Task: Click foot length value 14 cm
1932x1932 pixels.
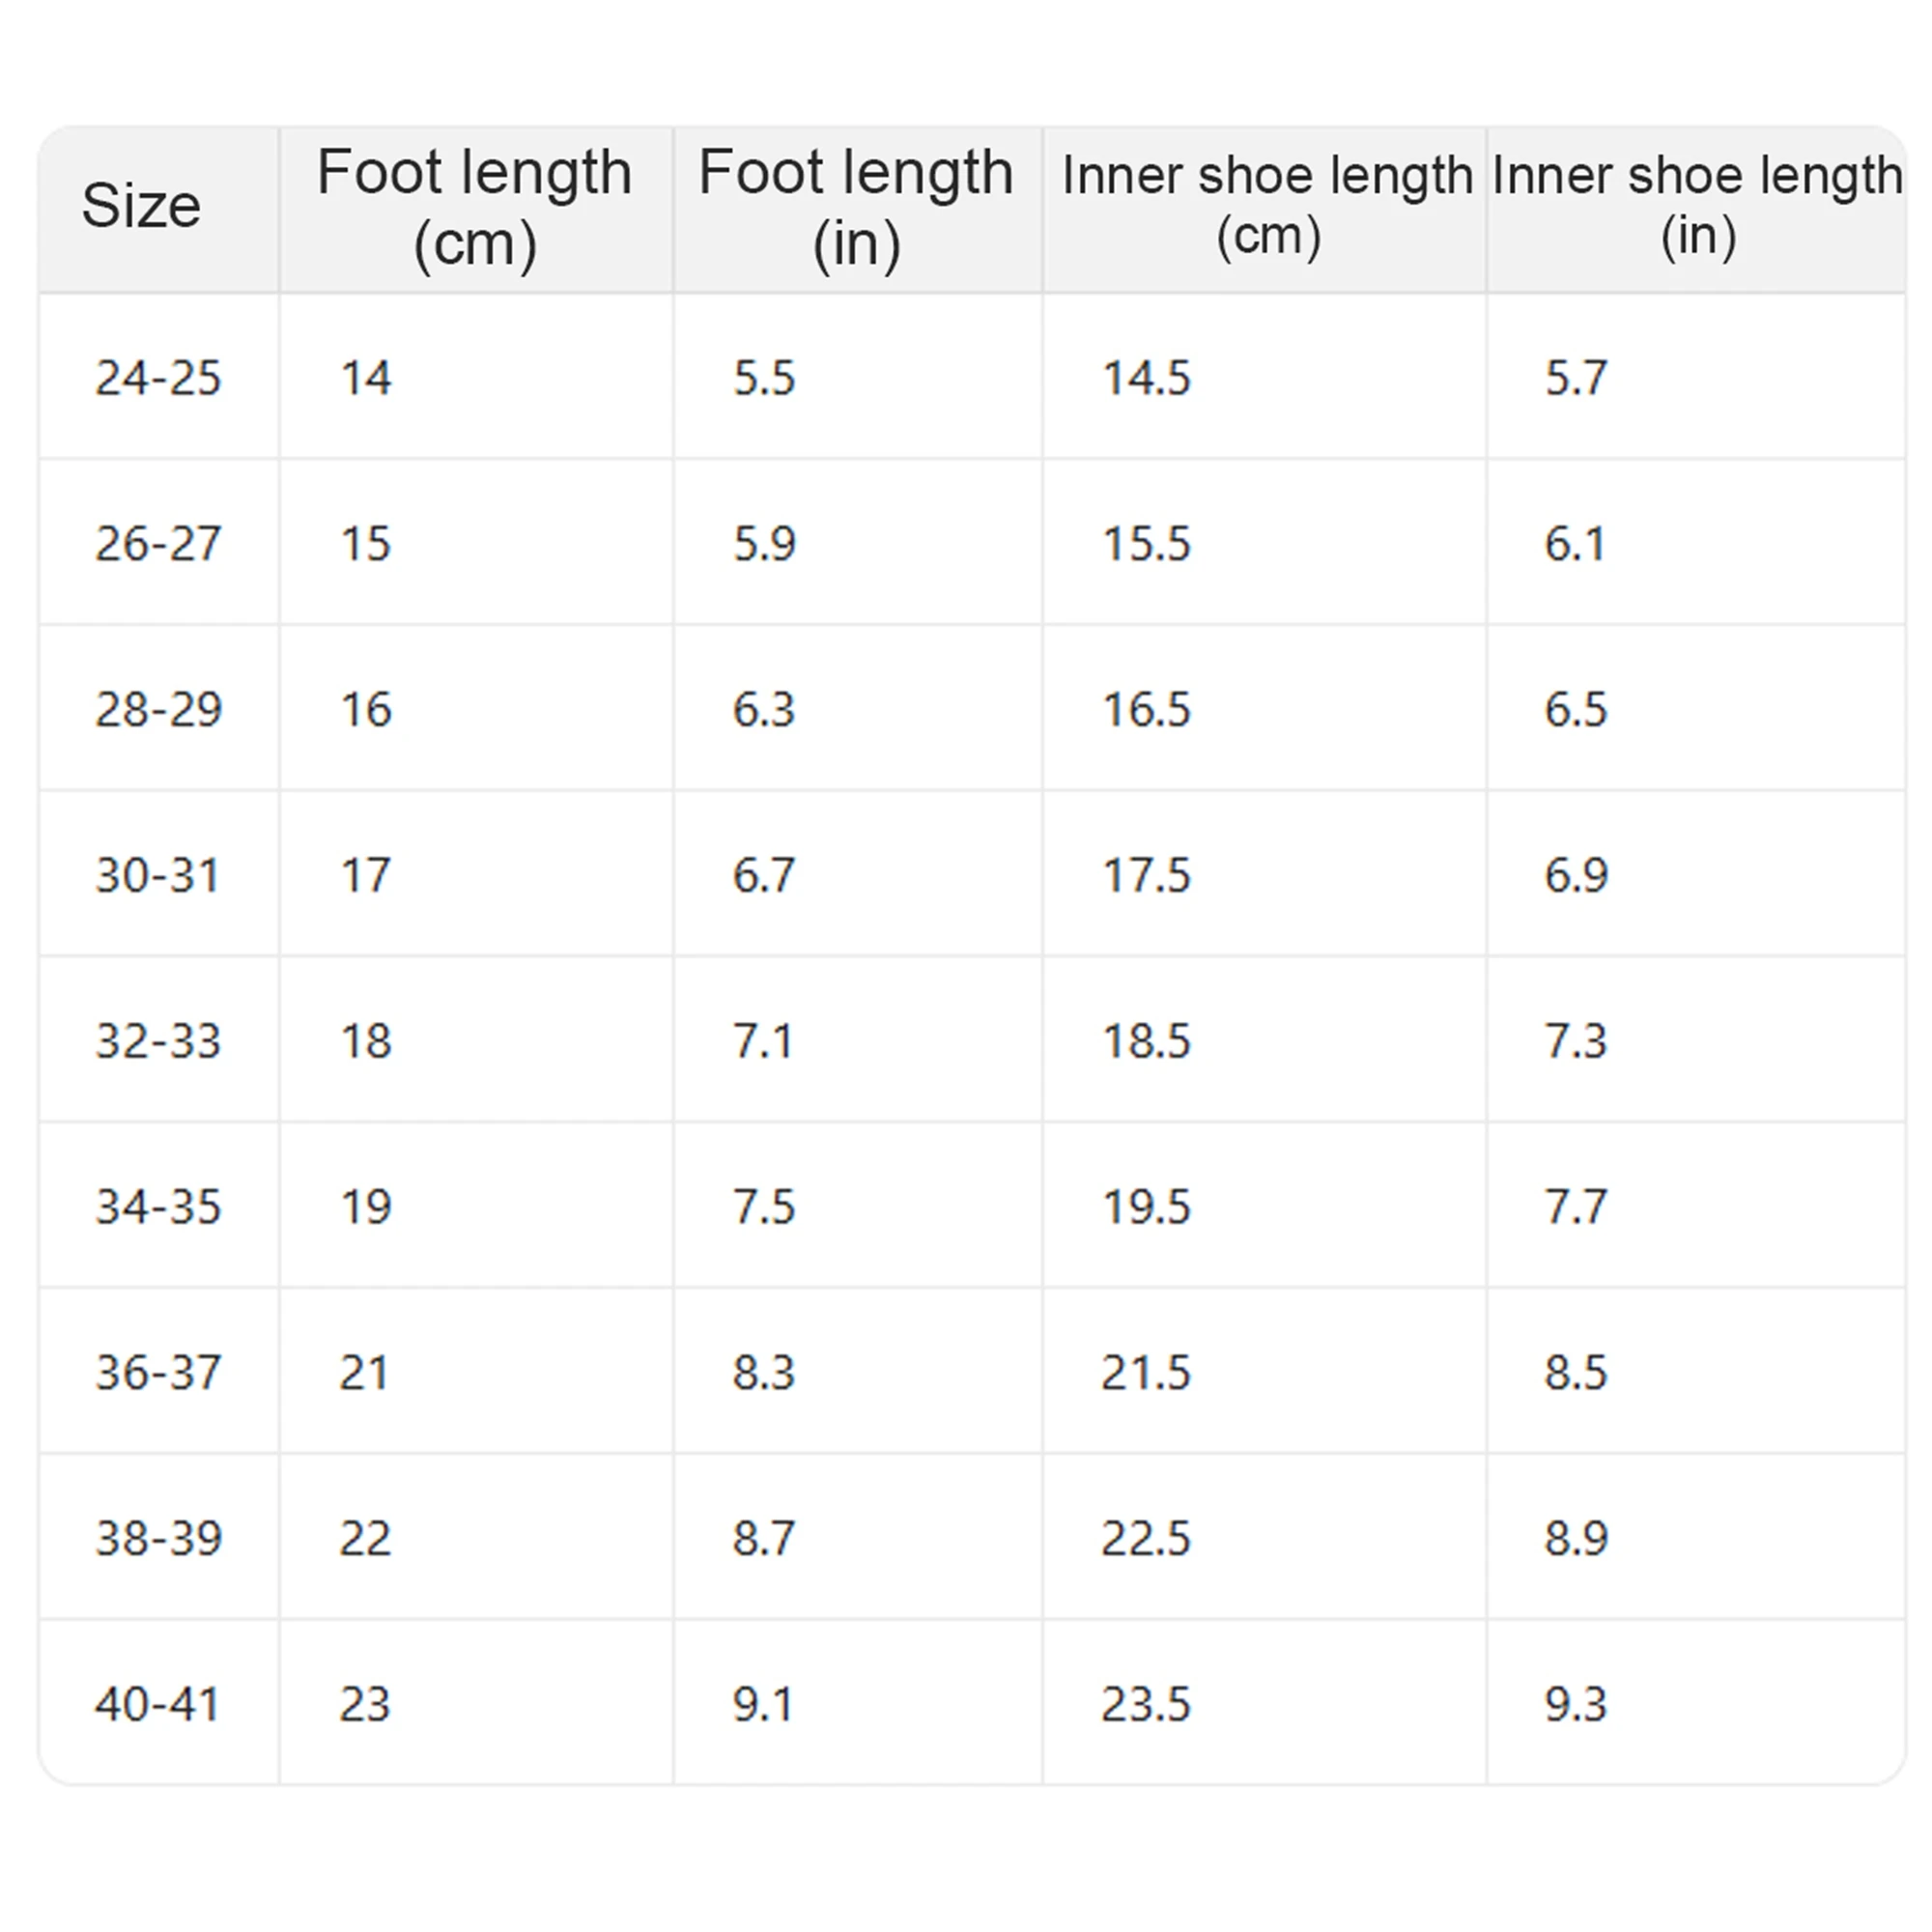Action: coord(366,378)
